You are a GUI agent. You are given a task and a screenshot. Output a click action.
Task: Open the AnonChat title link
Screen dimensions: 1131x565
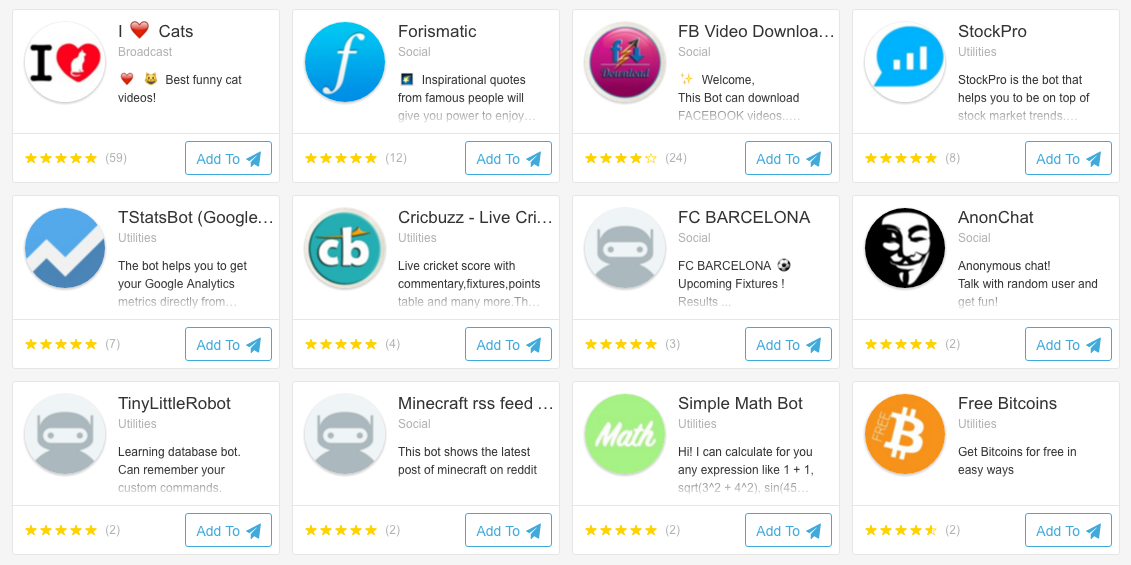click(995, 218)
